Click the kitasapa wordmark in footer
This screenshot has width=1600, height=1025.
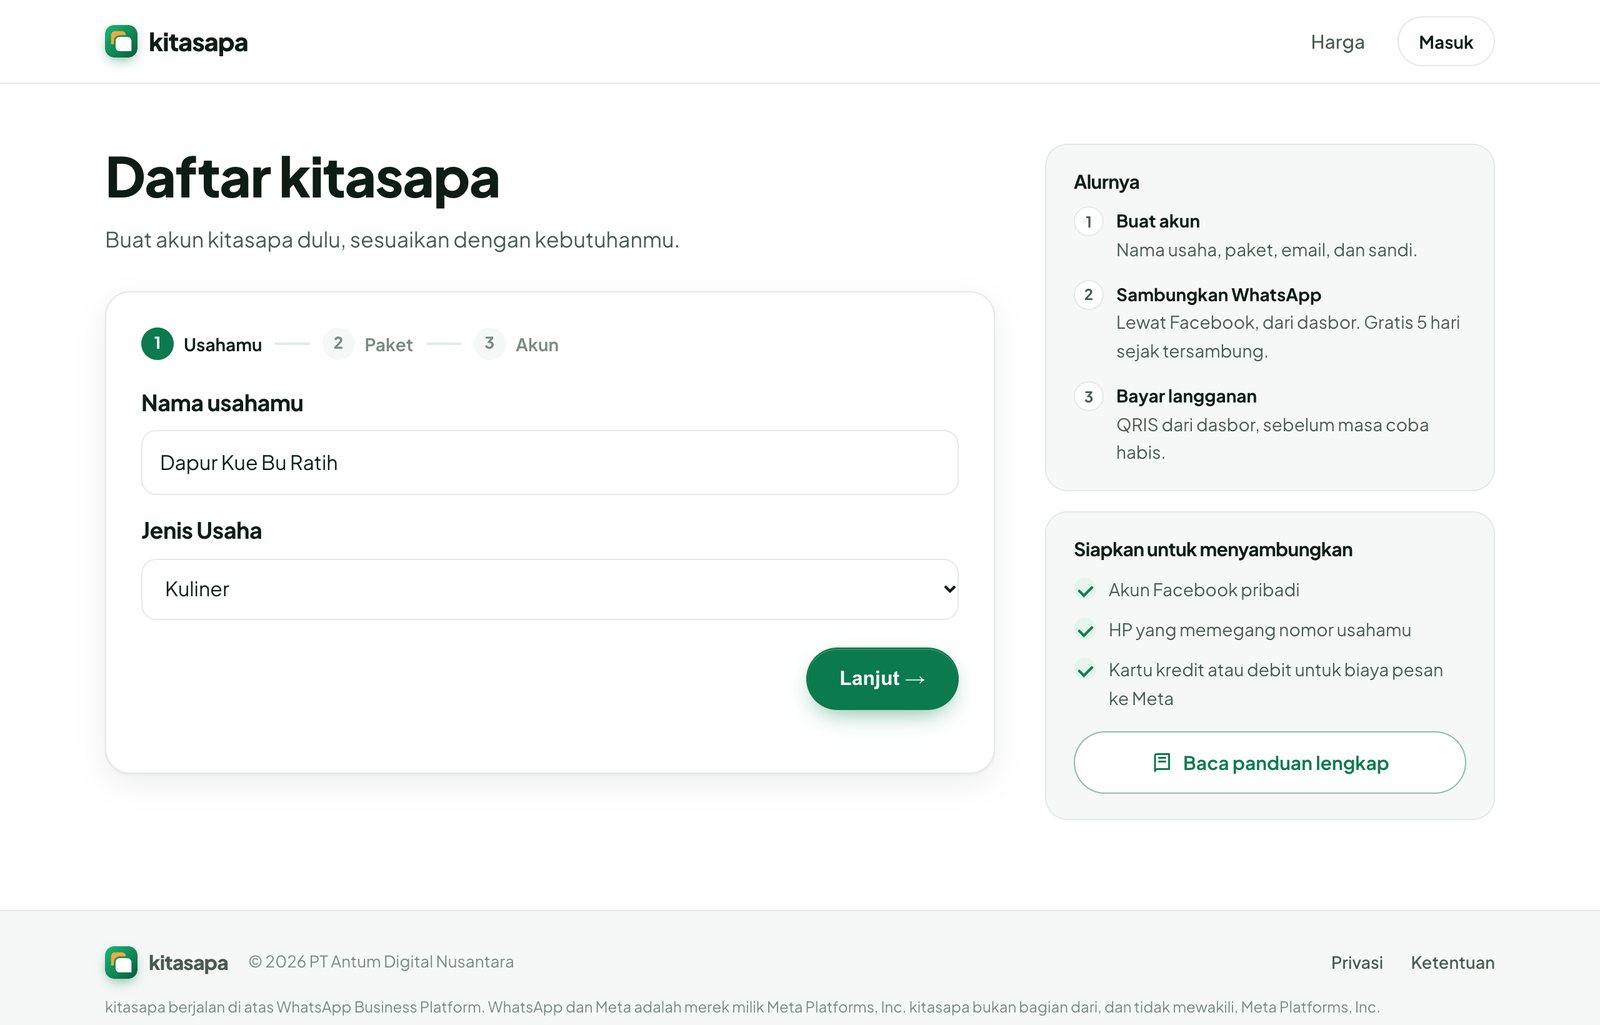click(188, 963)
